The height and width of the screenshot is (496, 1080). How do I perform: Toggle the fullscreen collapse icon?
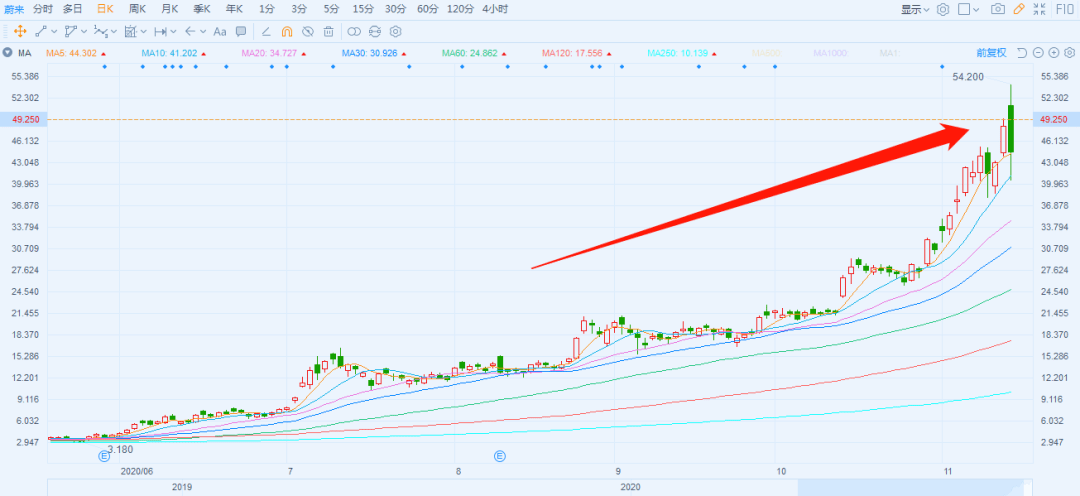1041,9
